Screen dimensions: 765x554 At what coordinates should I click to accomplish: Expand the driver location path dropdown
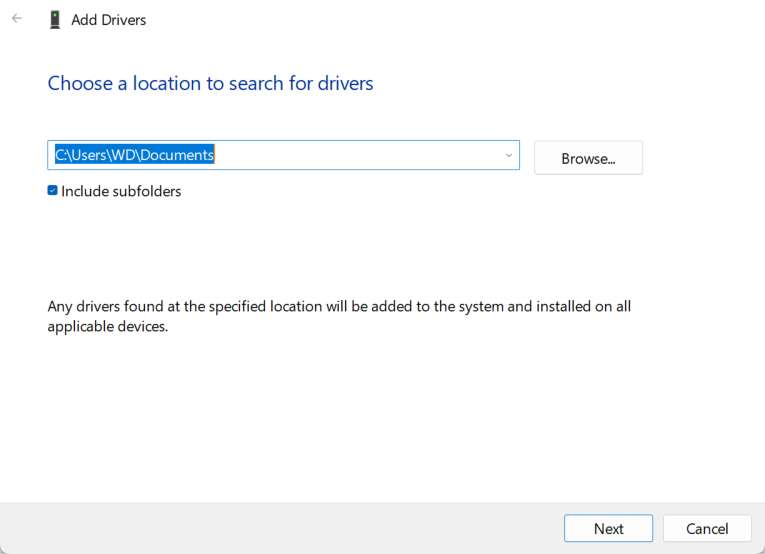point(508,155)
